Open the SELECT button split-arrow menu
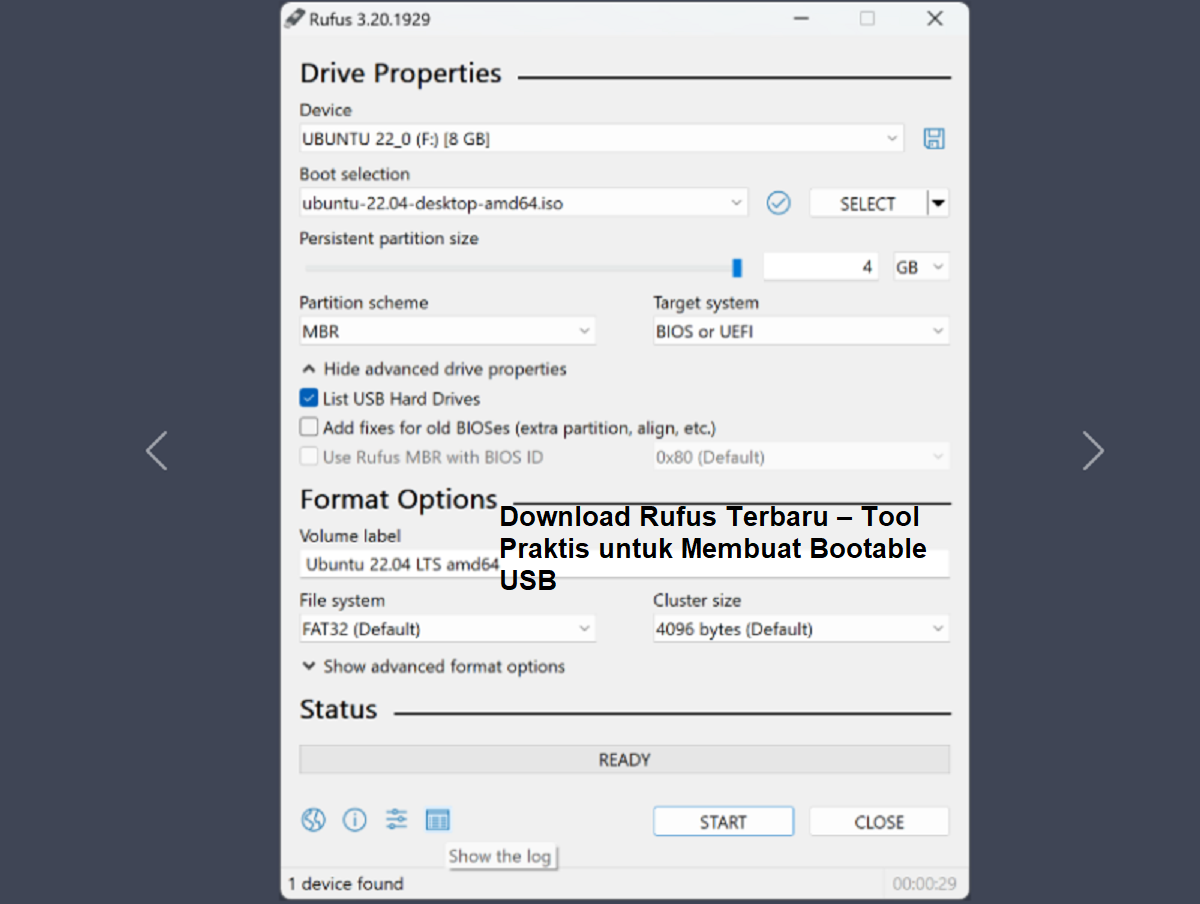 (938, 202)
